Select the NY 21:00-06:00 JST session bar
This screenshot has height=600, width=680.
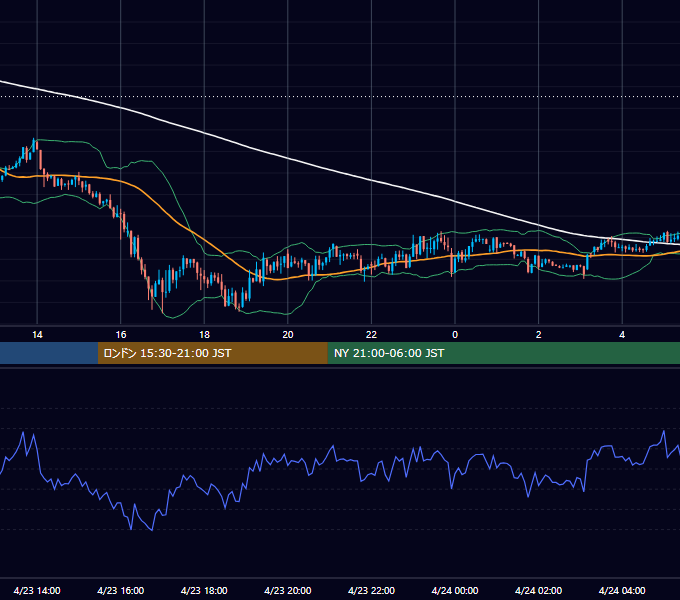[x=503, y=353]
